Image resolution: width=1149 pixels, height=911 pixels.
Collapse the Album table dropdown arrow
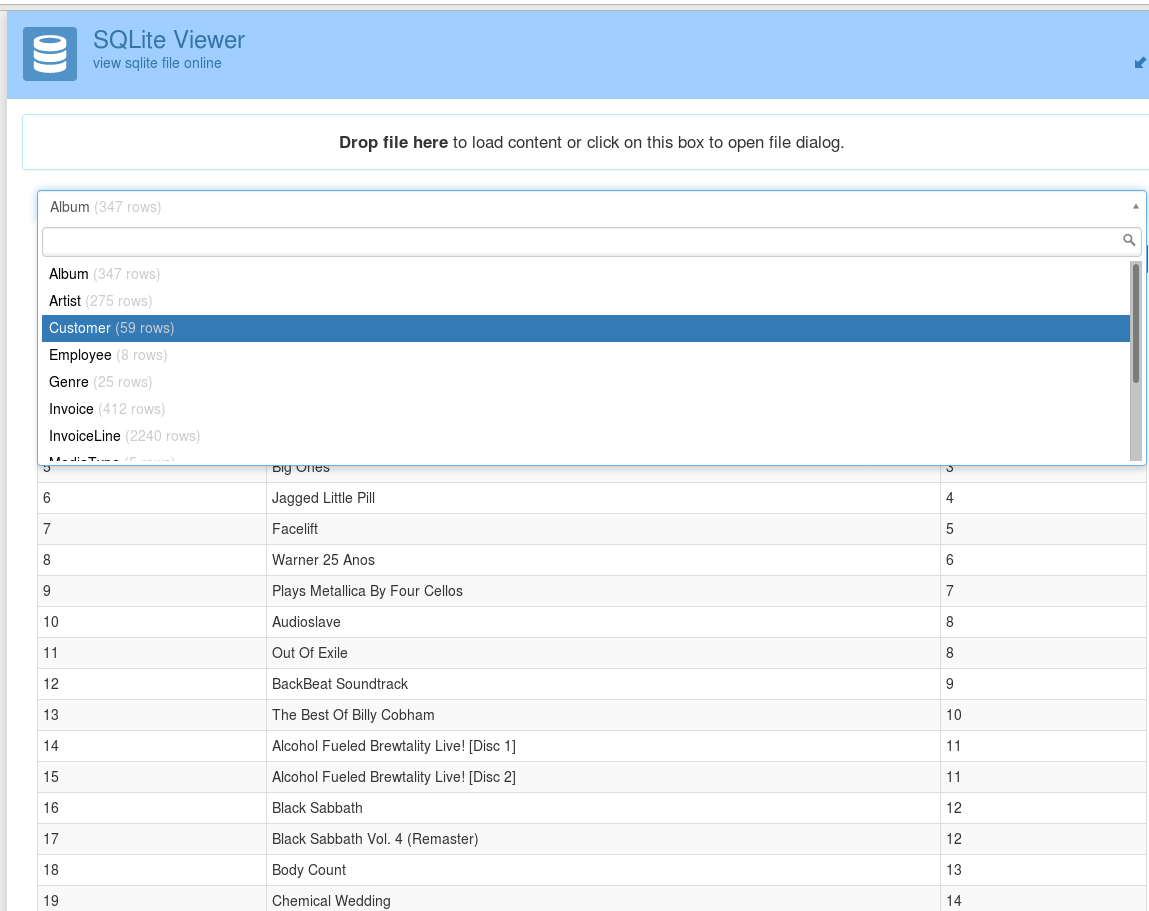[x=1135, y=207]
